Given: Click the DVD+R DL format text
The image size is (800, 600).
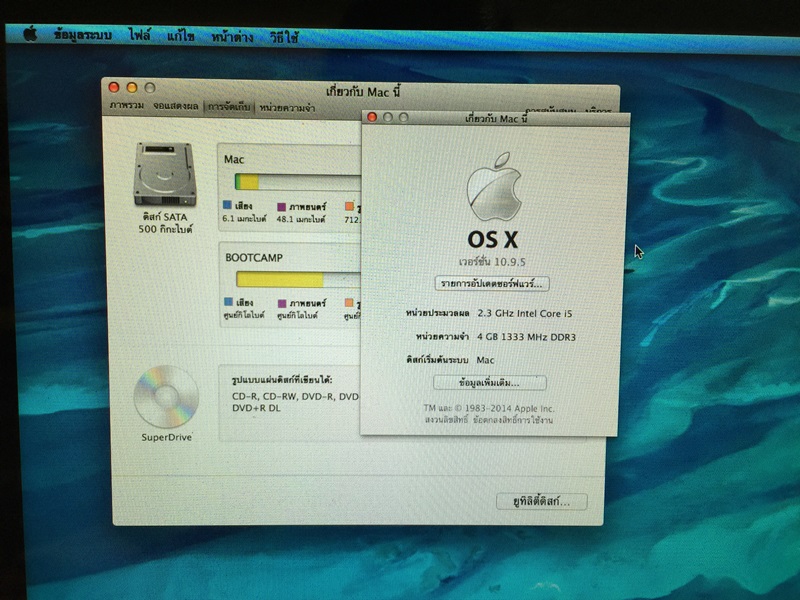Looking at the screenshot, I should (x=256, y=408).
